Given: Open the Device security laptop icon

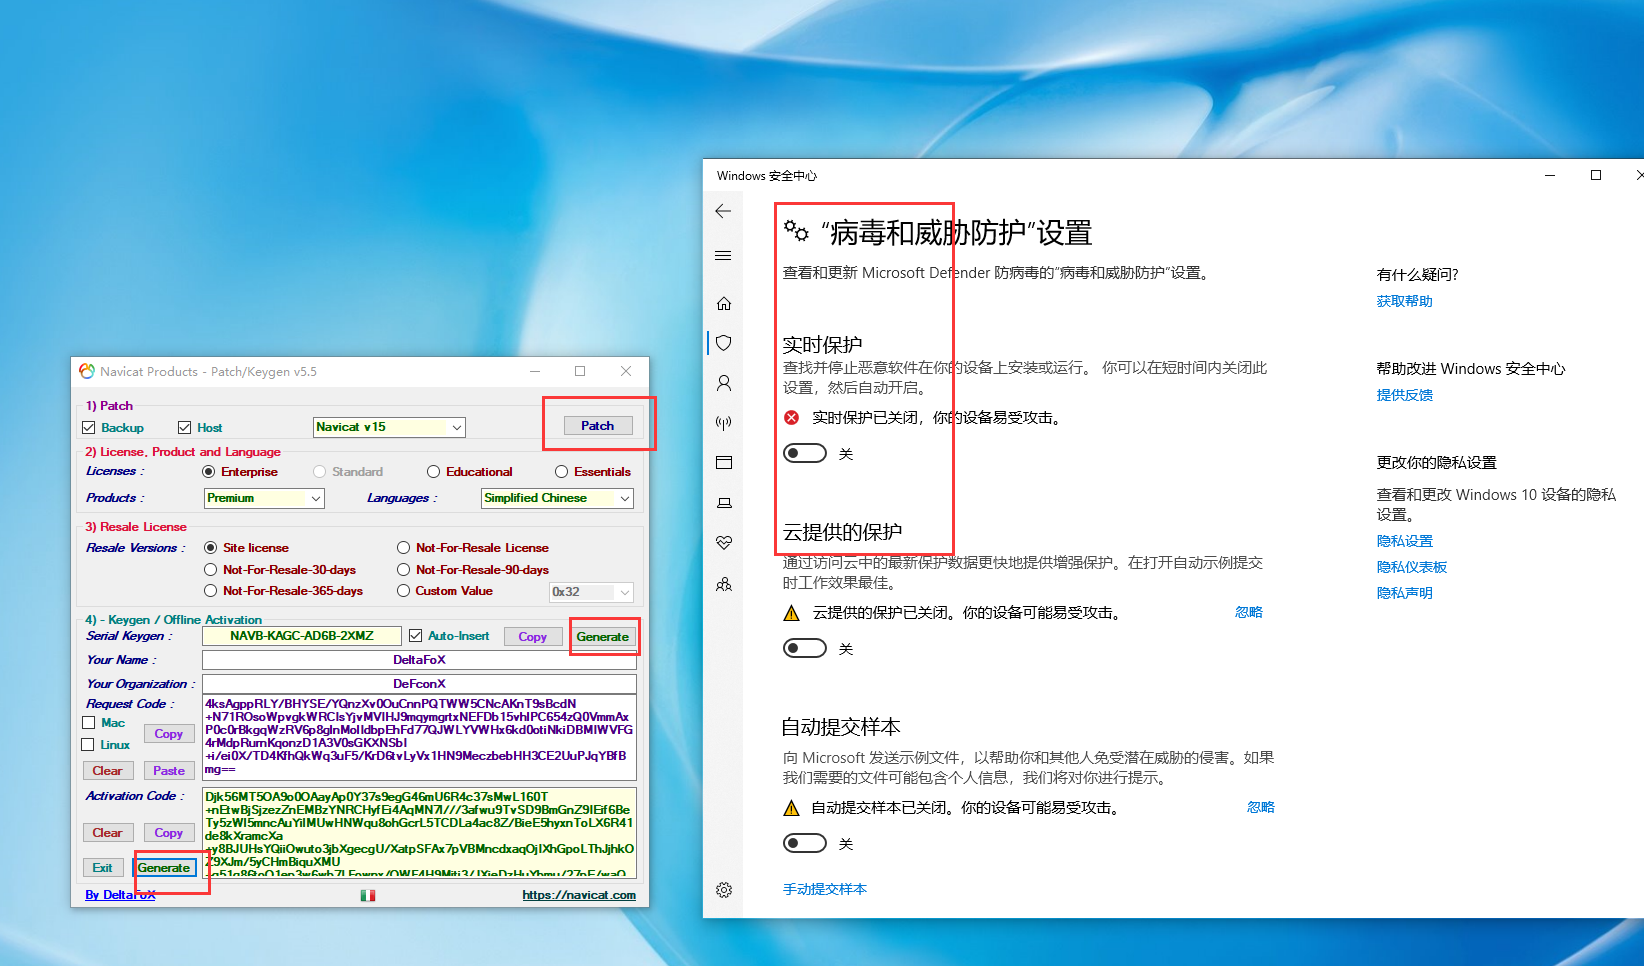Looking at the screenshot, I should pyautogui.click(x=724, y=503).
